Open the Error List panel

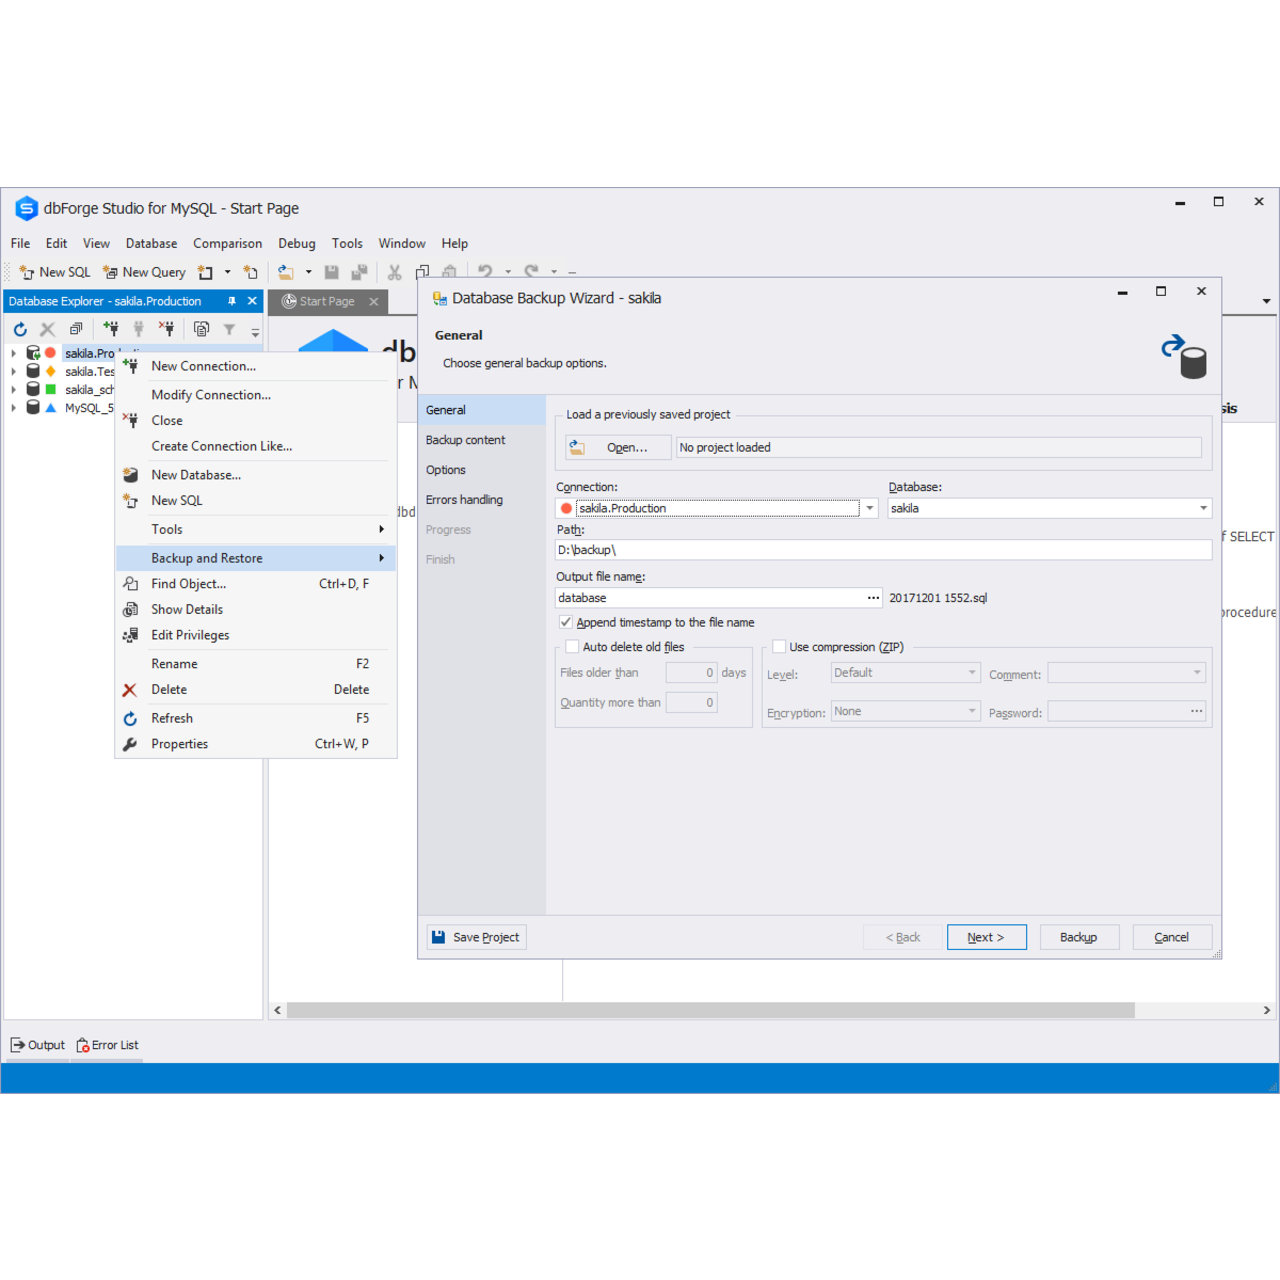107,1045
